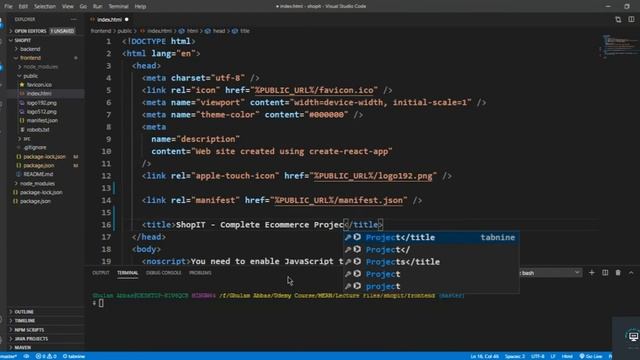Open the View menu
The height and width of the screenshot is (360, 640).
pos(68,7)
